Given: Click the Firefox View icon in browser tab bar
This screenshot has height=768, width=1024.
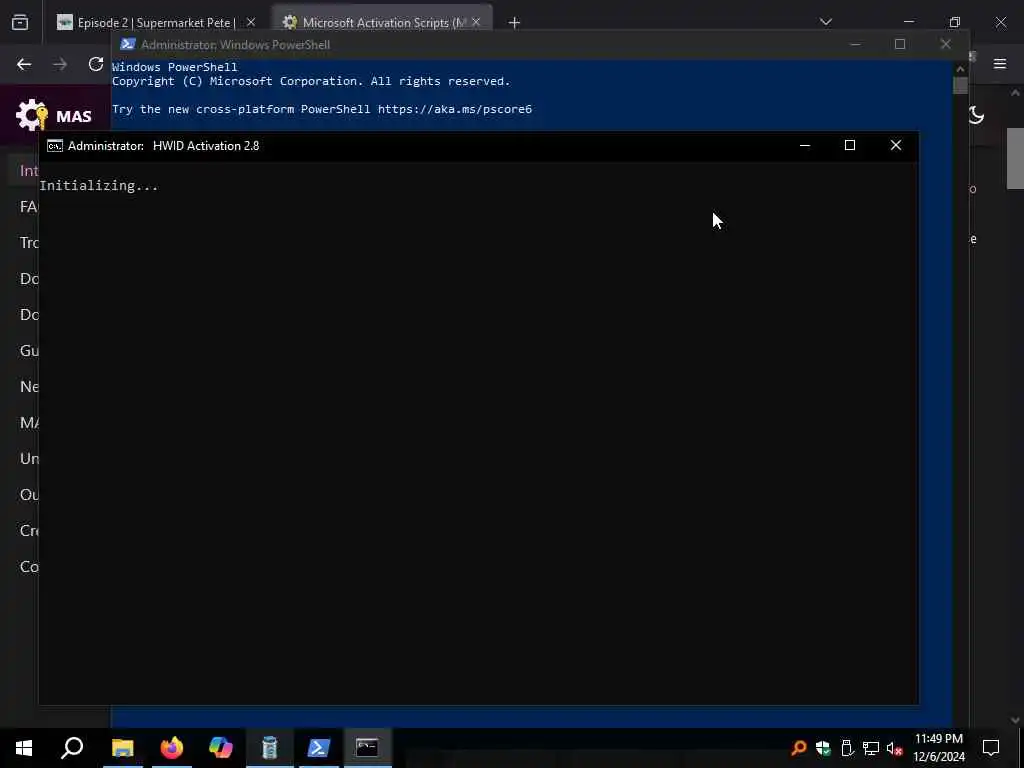Looking at the screenshot, I should coord(20,23).
